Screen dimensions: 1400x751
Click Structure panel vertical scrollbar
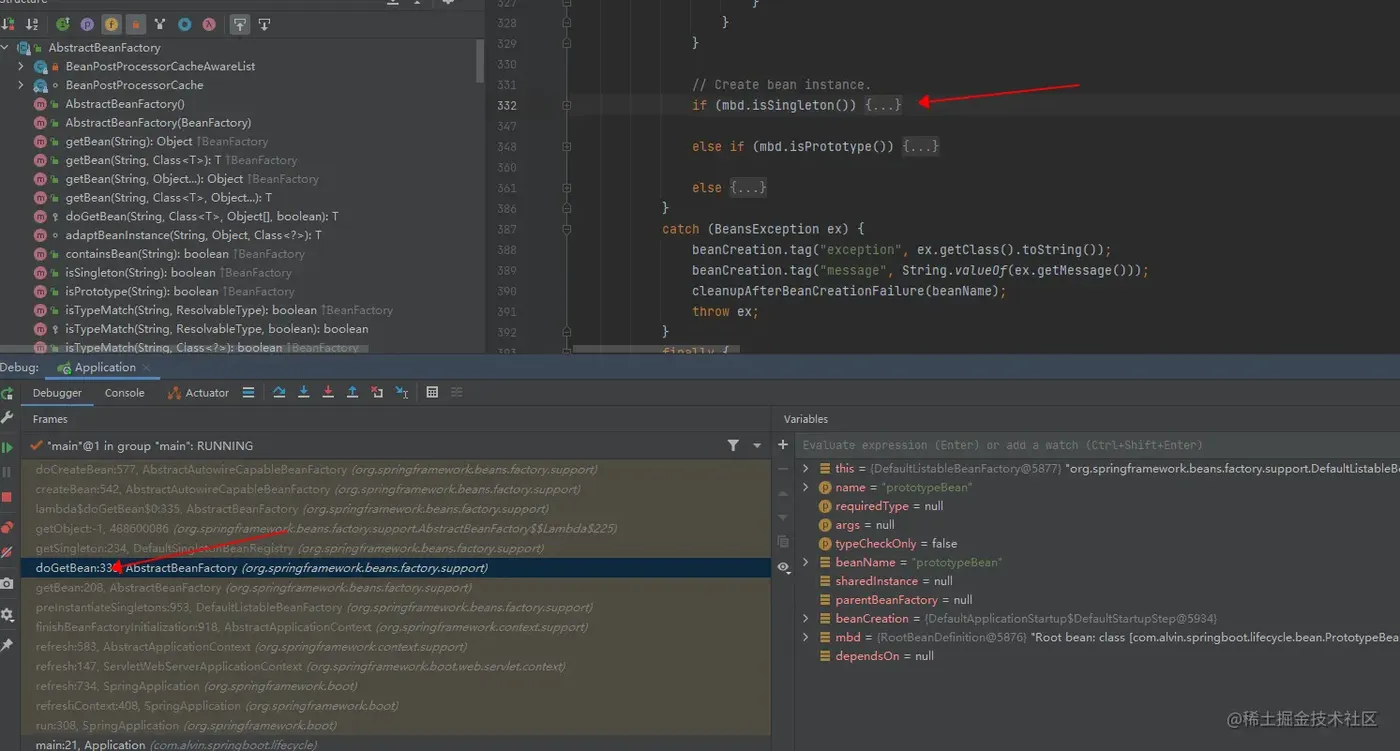pos(481,60)
